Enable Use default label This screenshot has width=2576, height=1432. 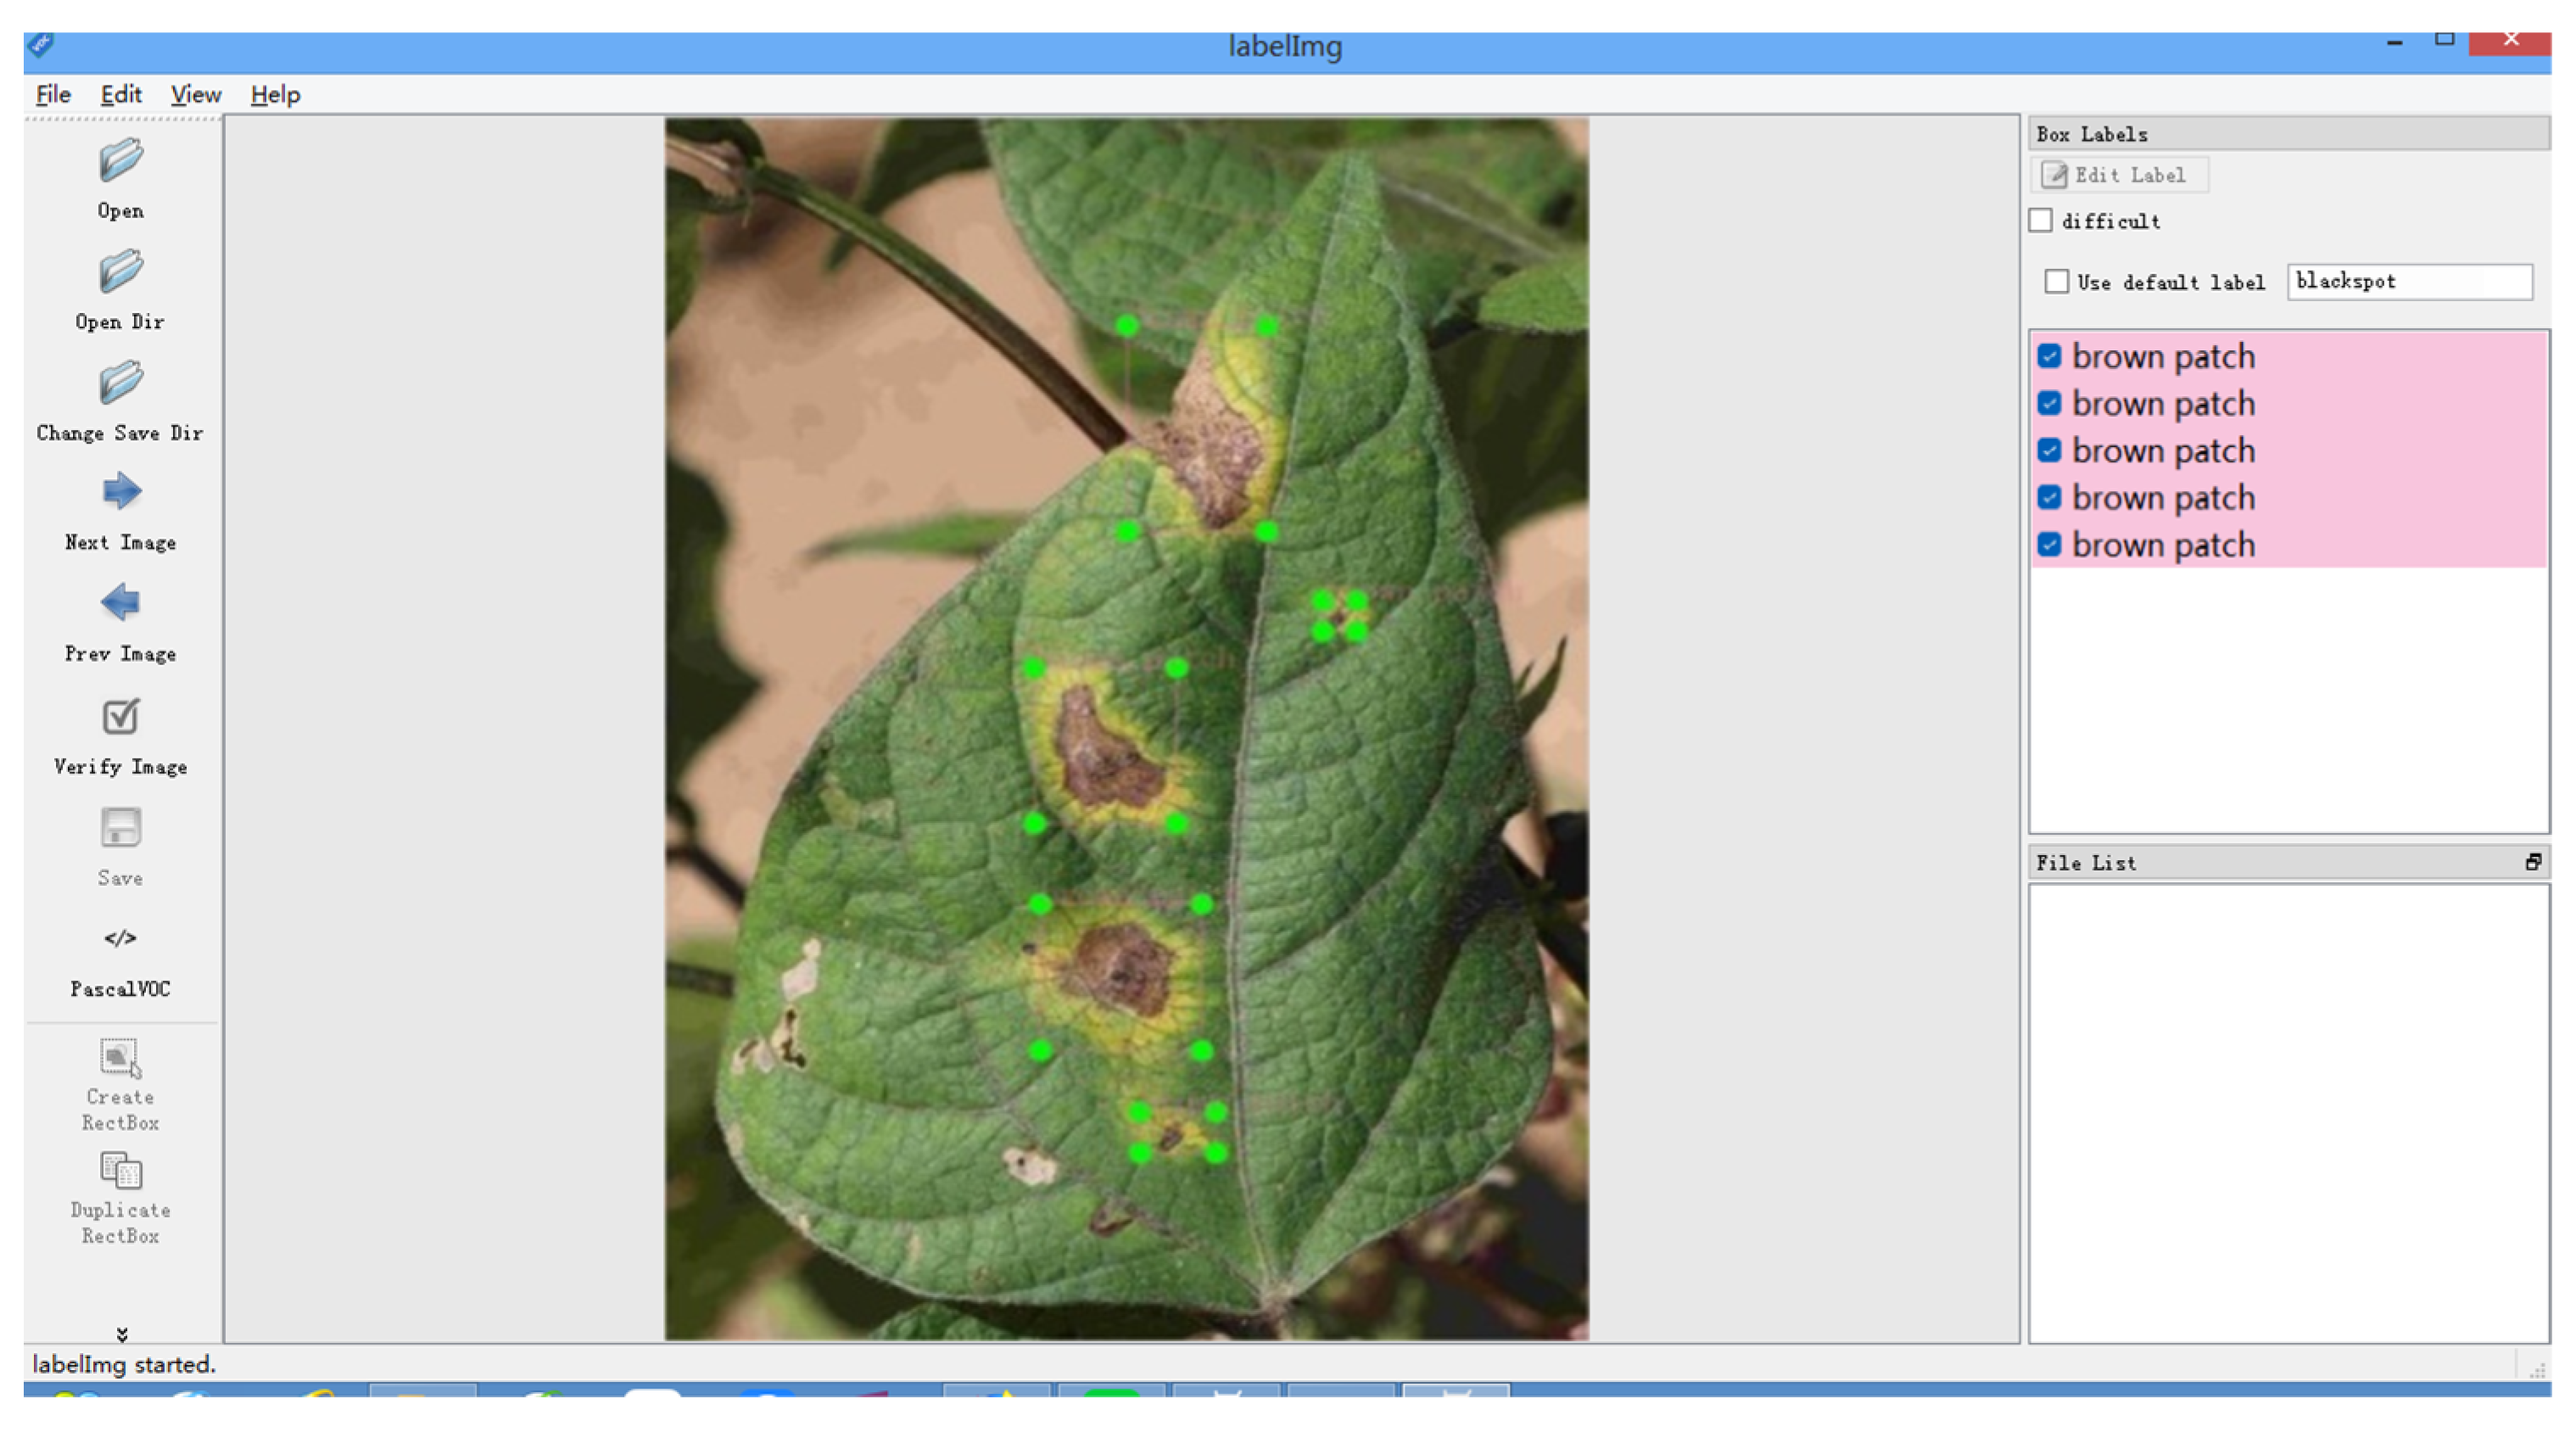(x=2057, y=282)
